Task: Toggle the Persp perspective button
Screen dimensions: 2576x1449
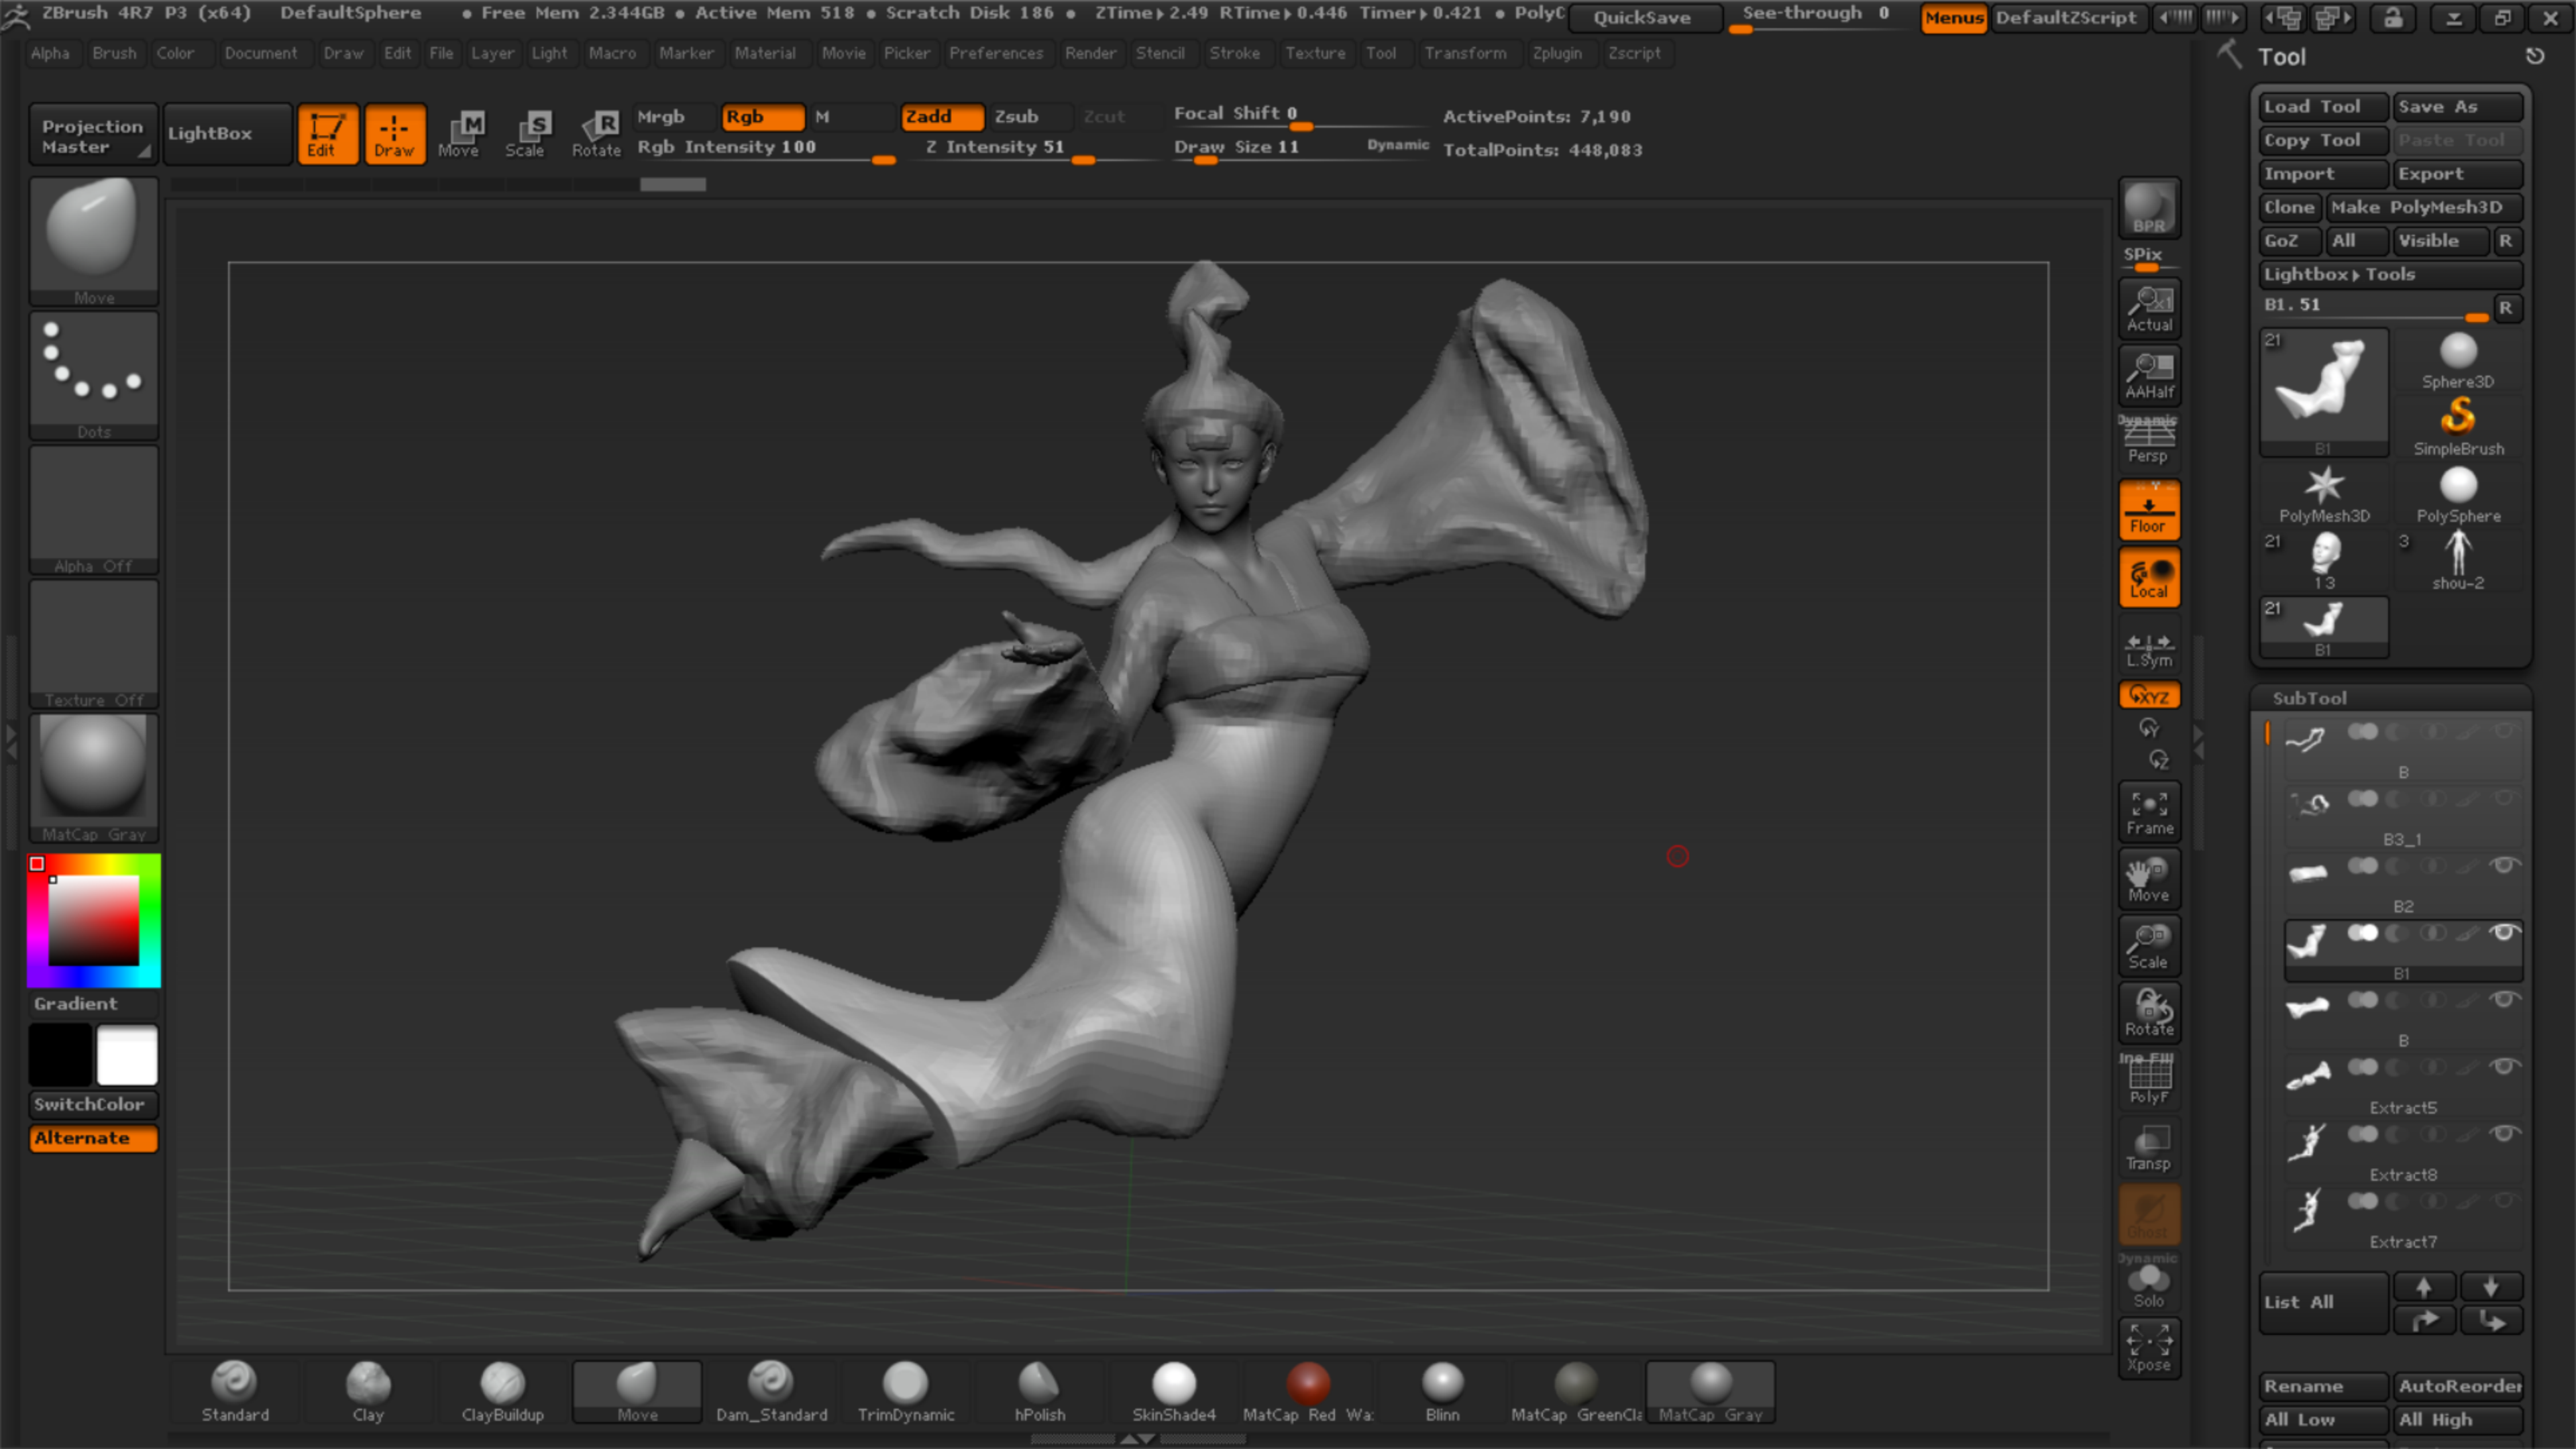Action: coord(2148,441)
